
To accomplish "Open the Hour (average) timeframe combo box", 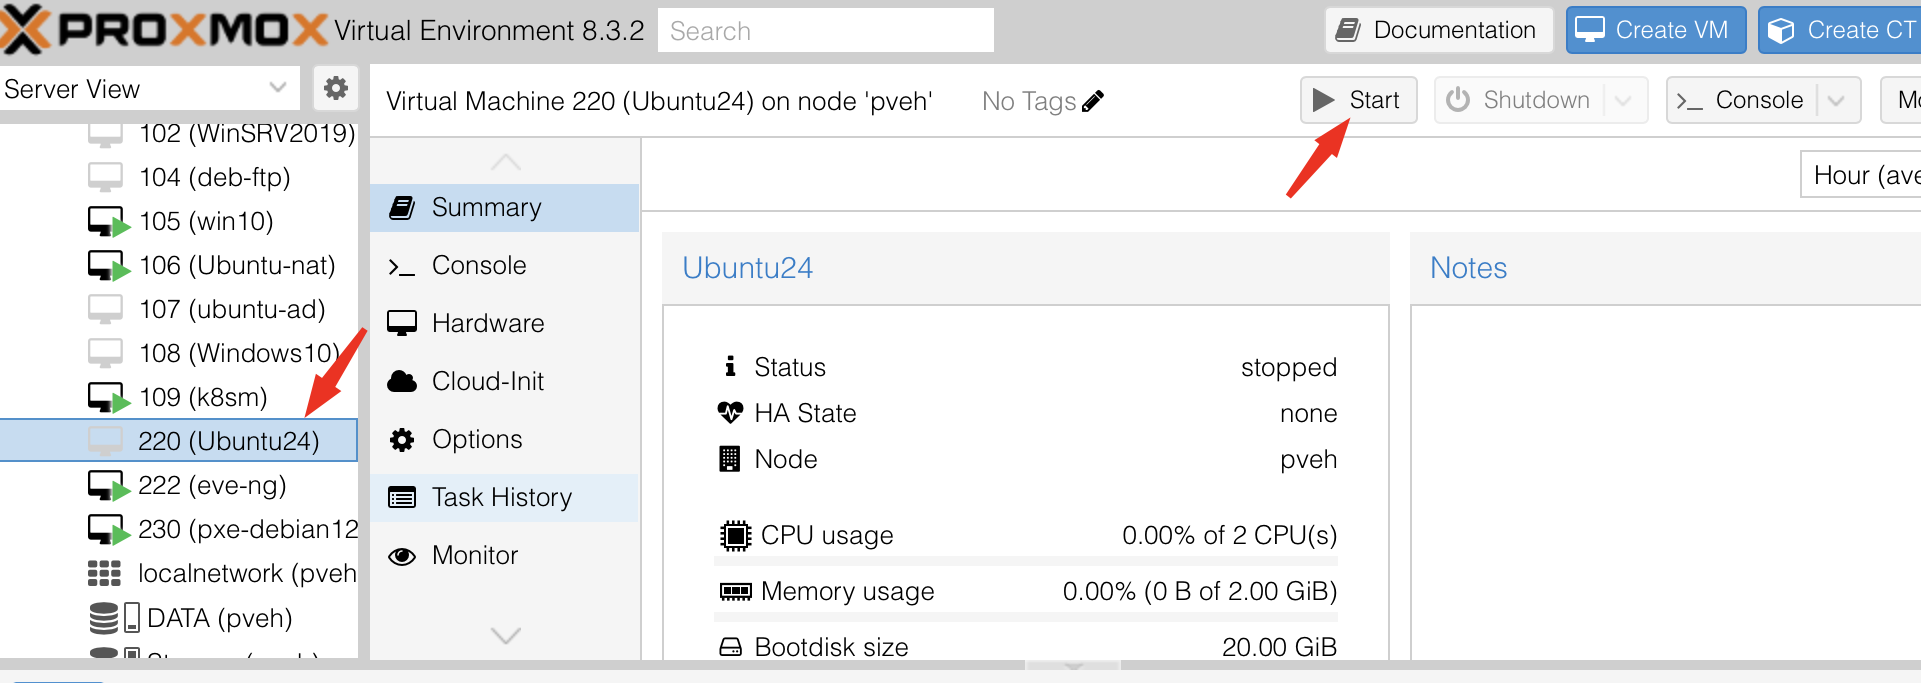I will pyautogui.click(x=1861, y=175).
